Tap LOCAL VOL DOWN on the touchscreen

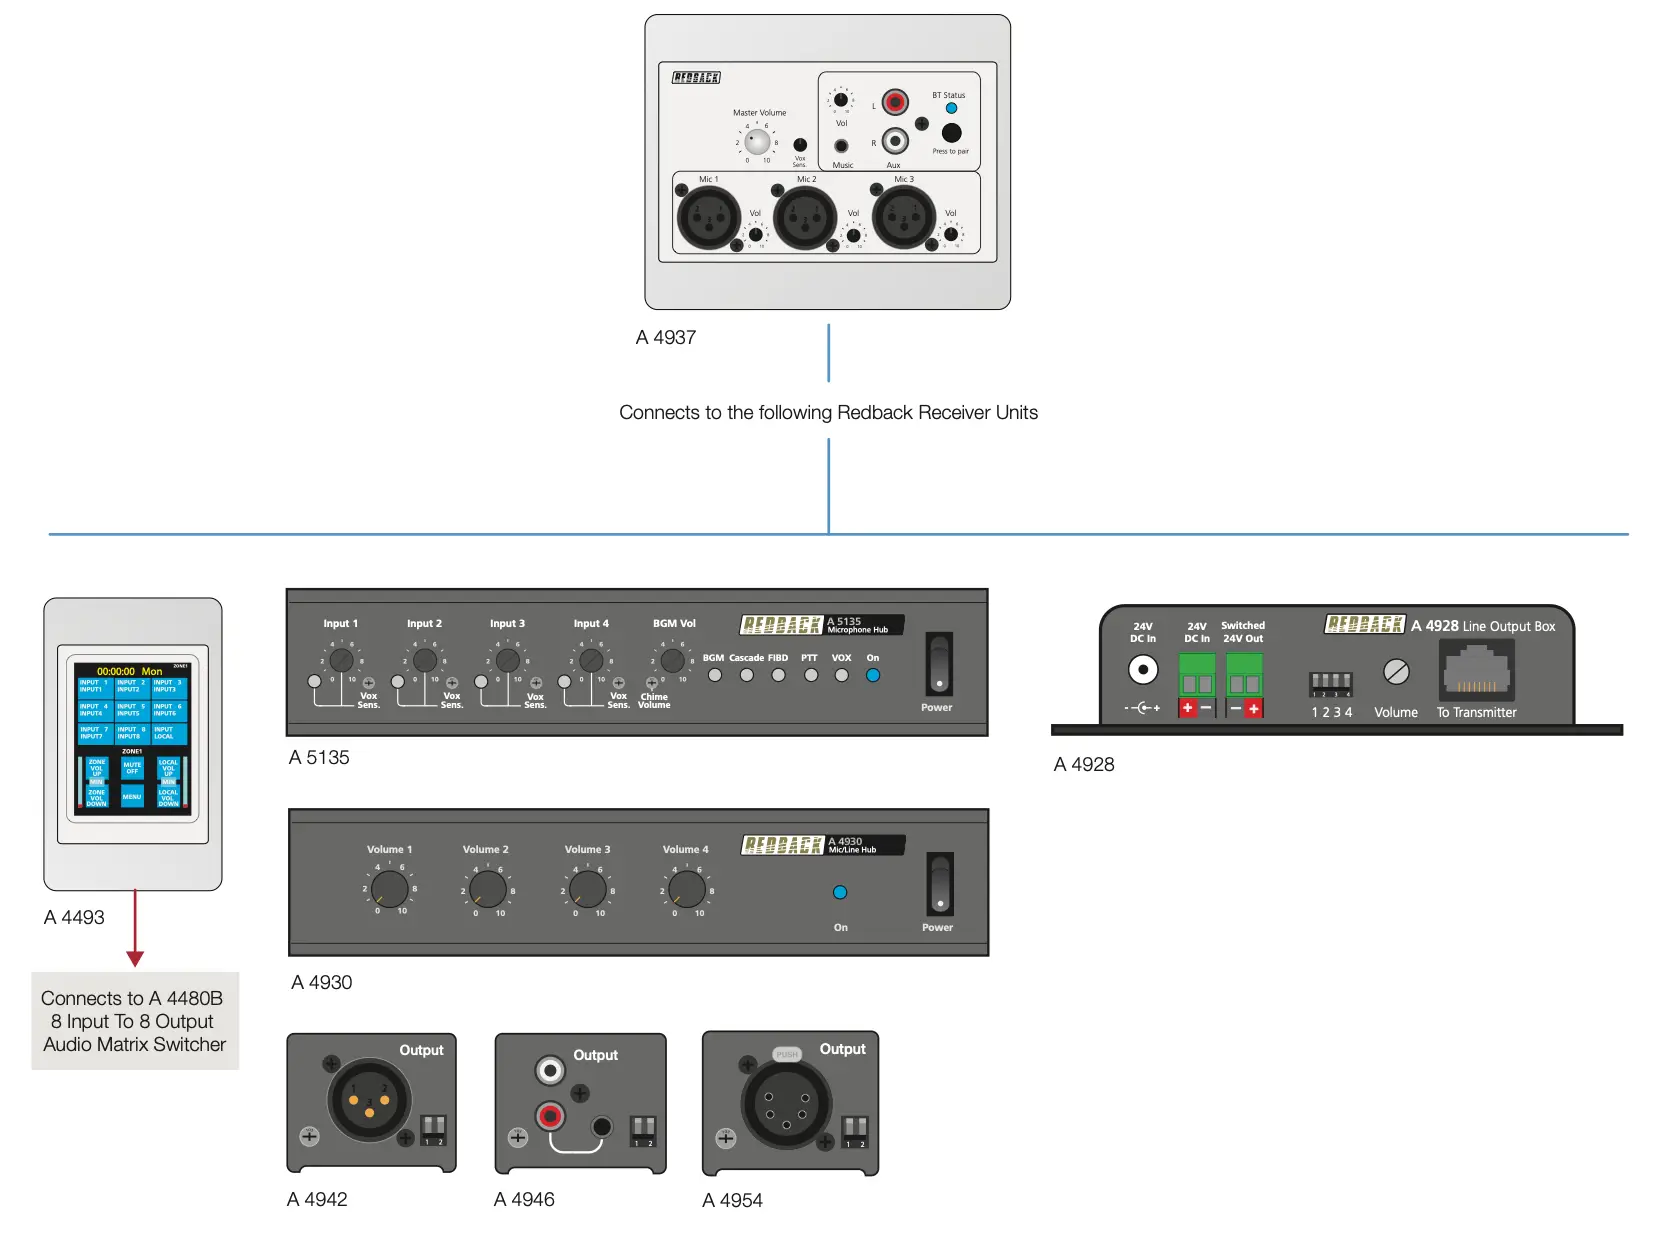[x=168, y=797]
